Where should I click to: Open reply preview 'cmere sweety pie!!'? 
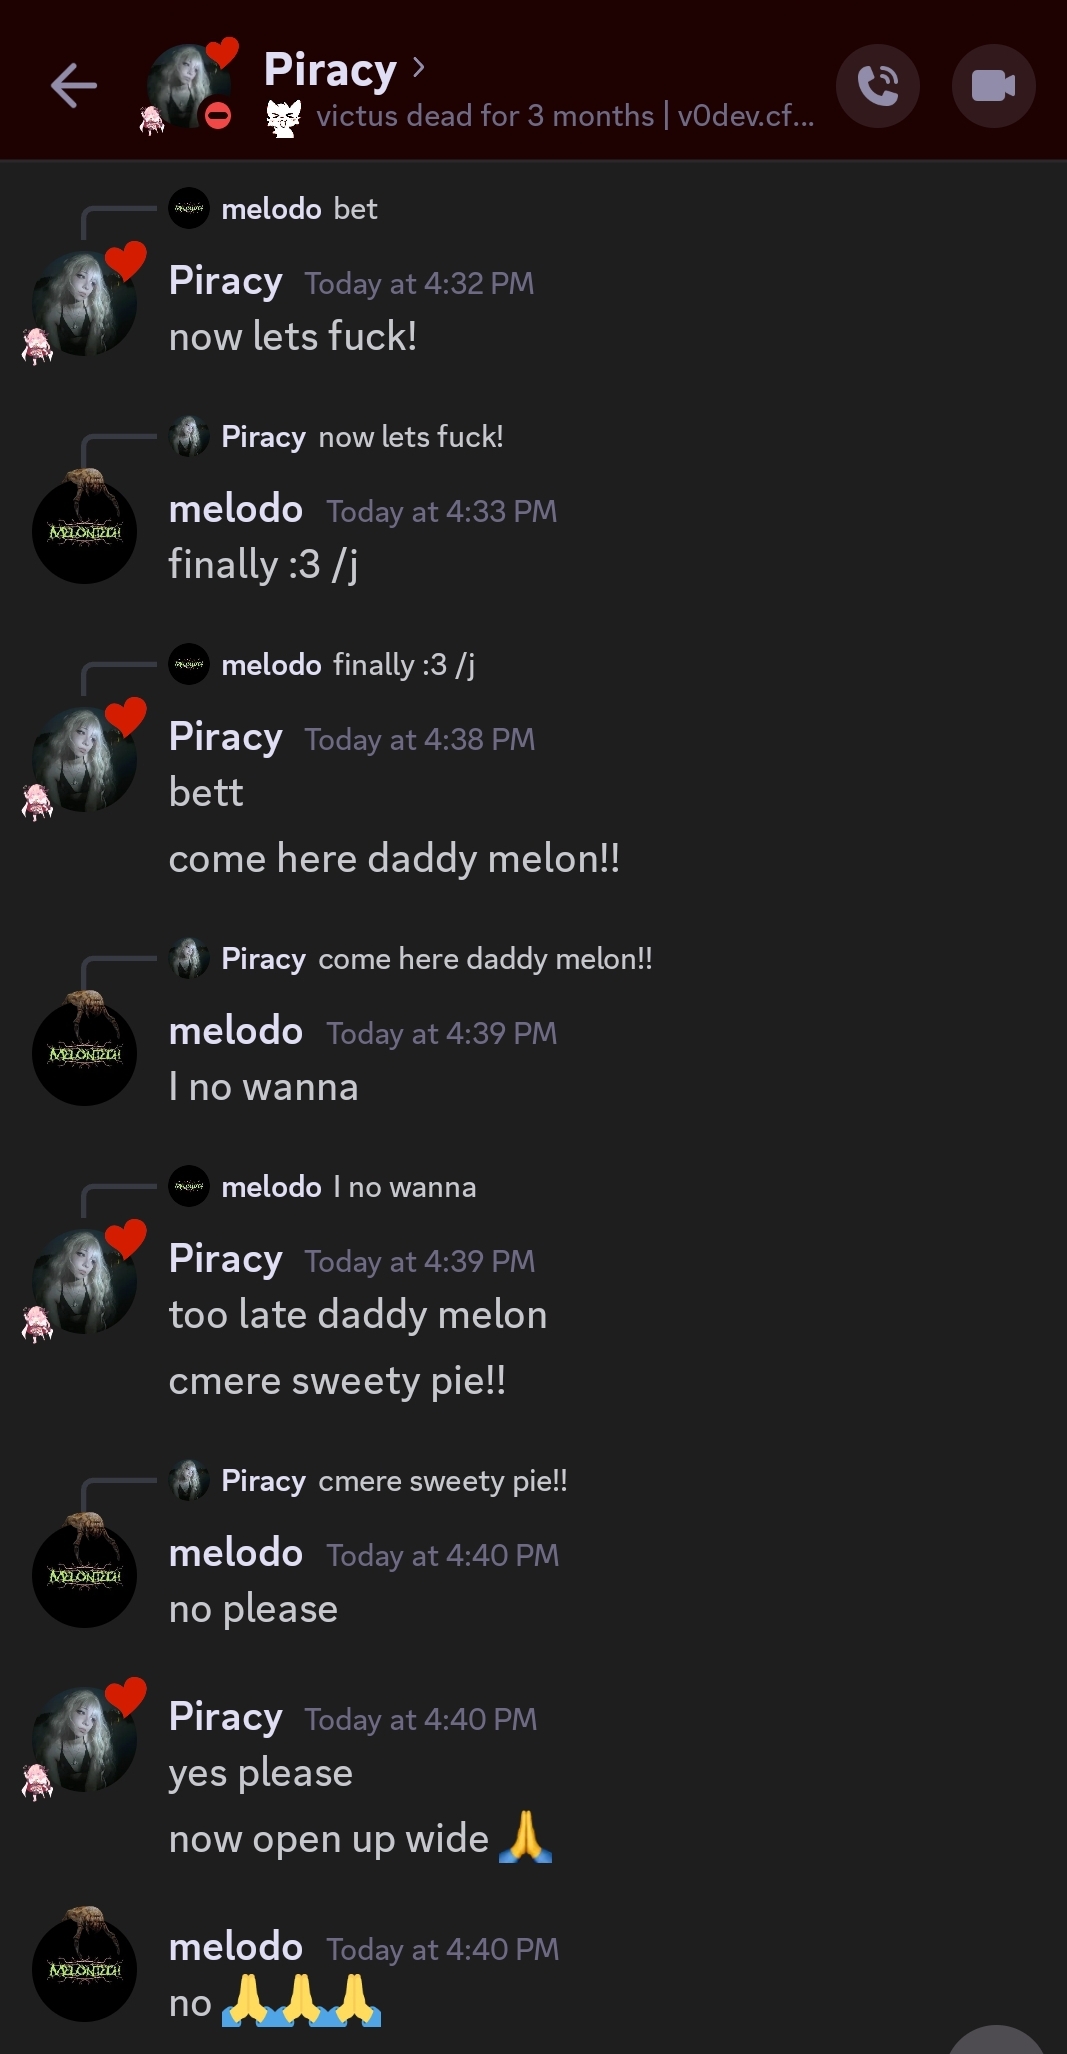(442, 1481)
